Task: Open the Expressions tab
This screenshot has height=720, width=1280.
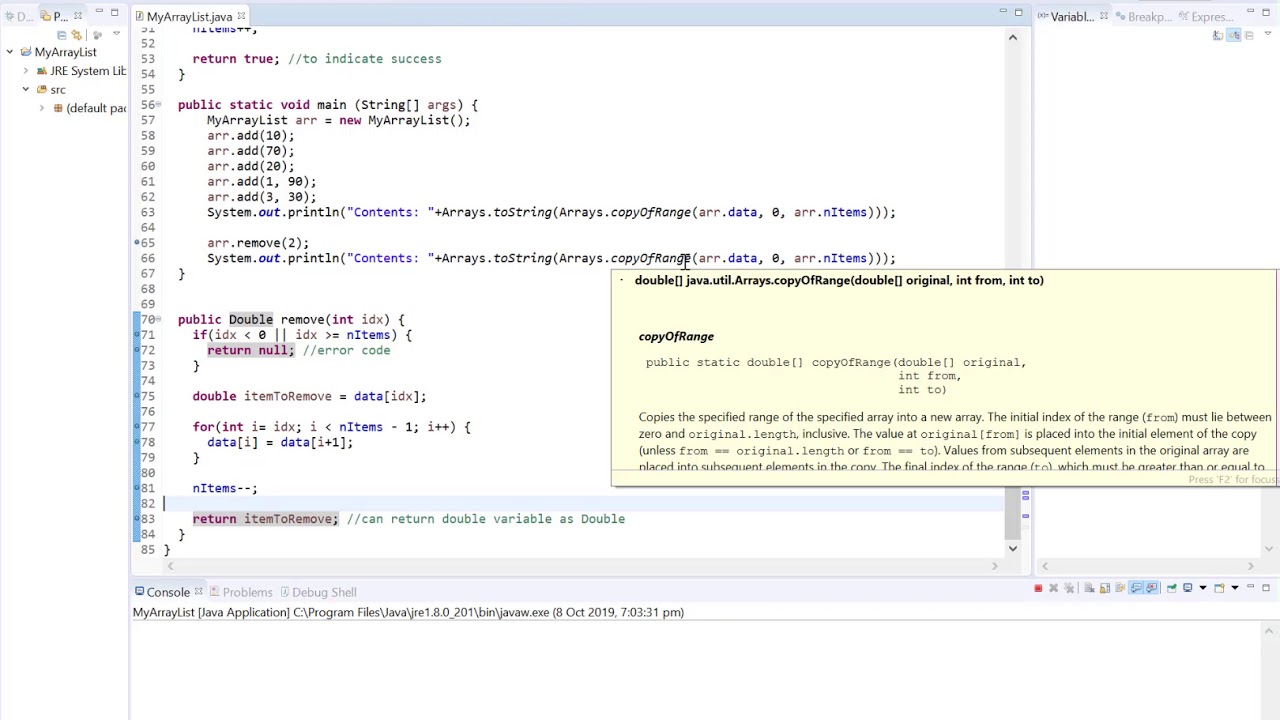Action: tap(1206, 16)
